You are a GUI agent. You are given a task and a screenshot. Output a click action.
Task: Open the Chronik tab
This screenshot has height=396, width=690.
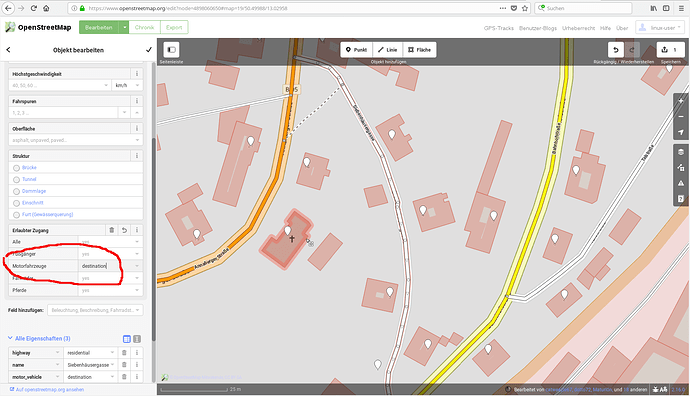[x=144, y=27]
